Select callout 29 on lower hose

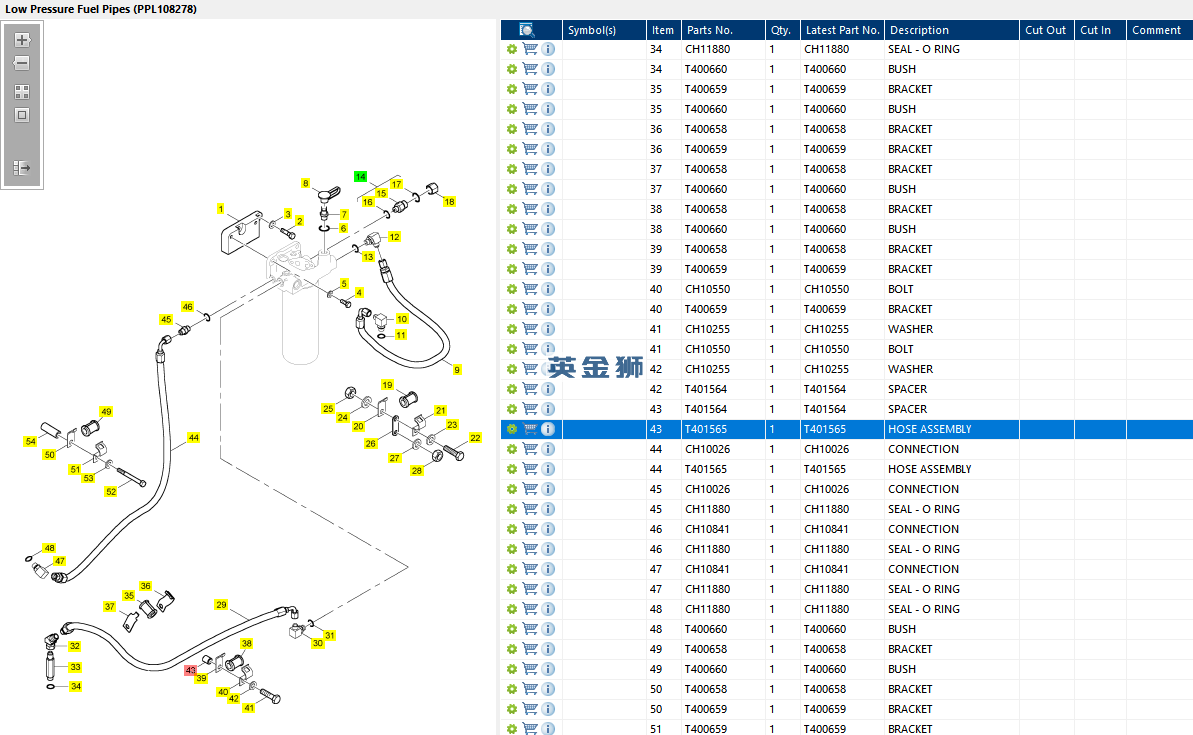pyautogui.click(x=221, y=605)
